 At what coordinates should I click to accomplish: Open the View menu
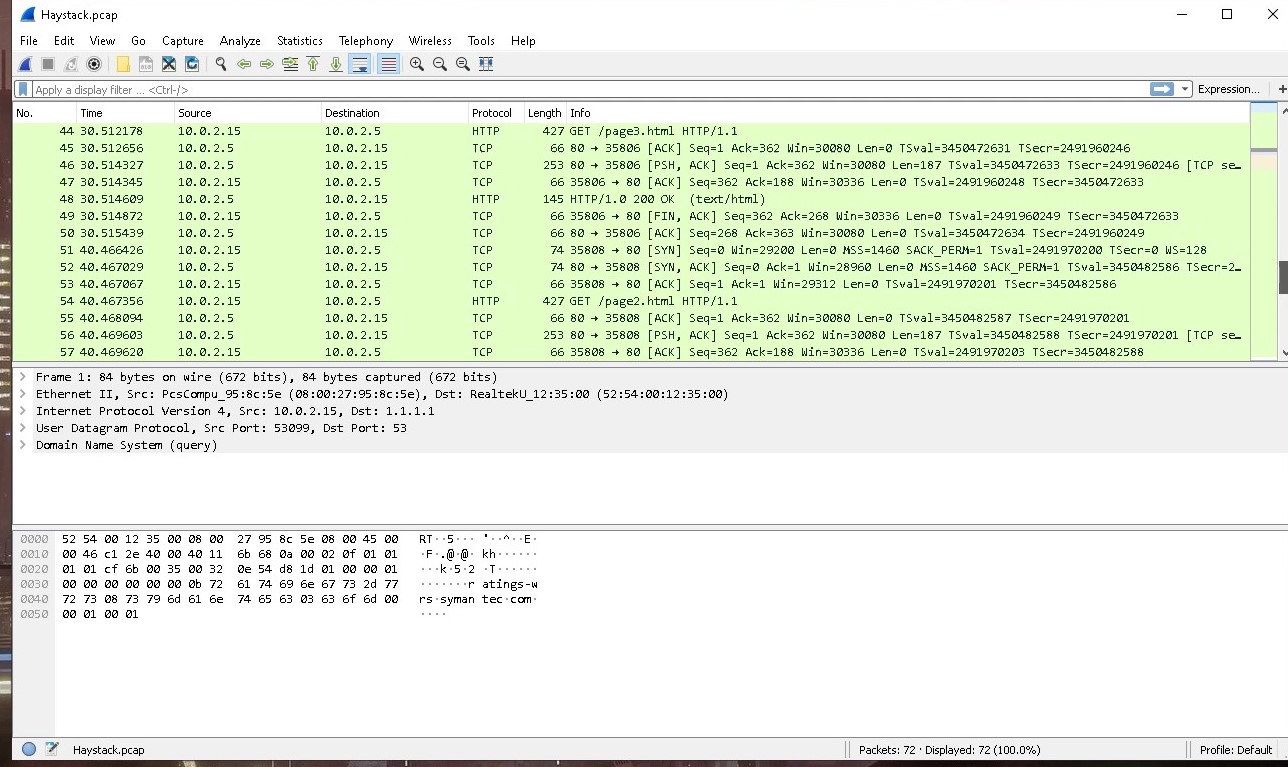[x=102, y=41]
